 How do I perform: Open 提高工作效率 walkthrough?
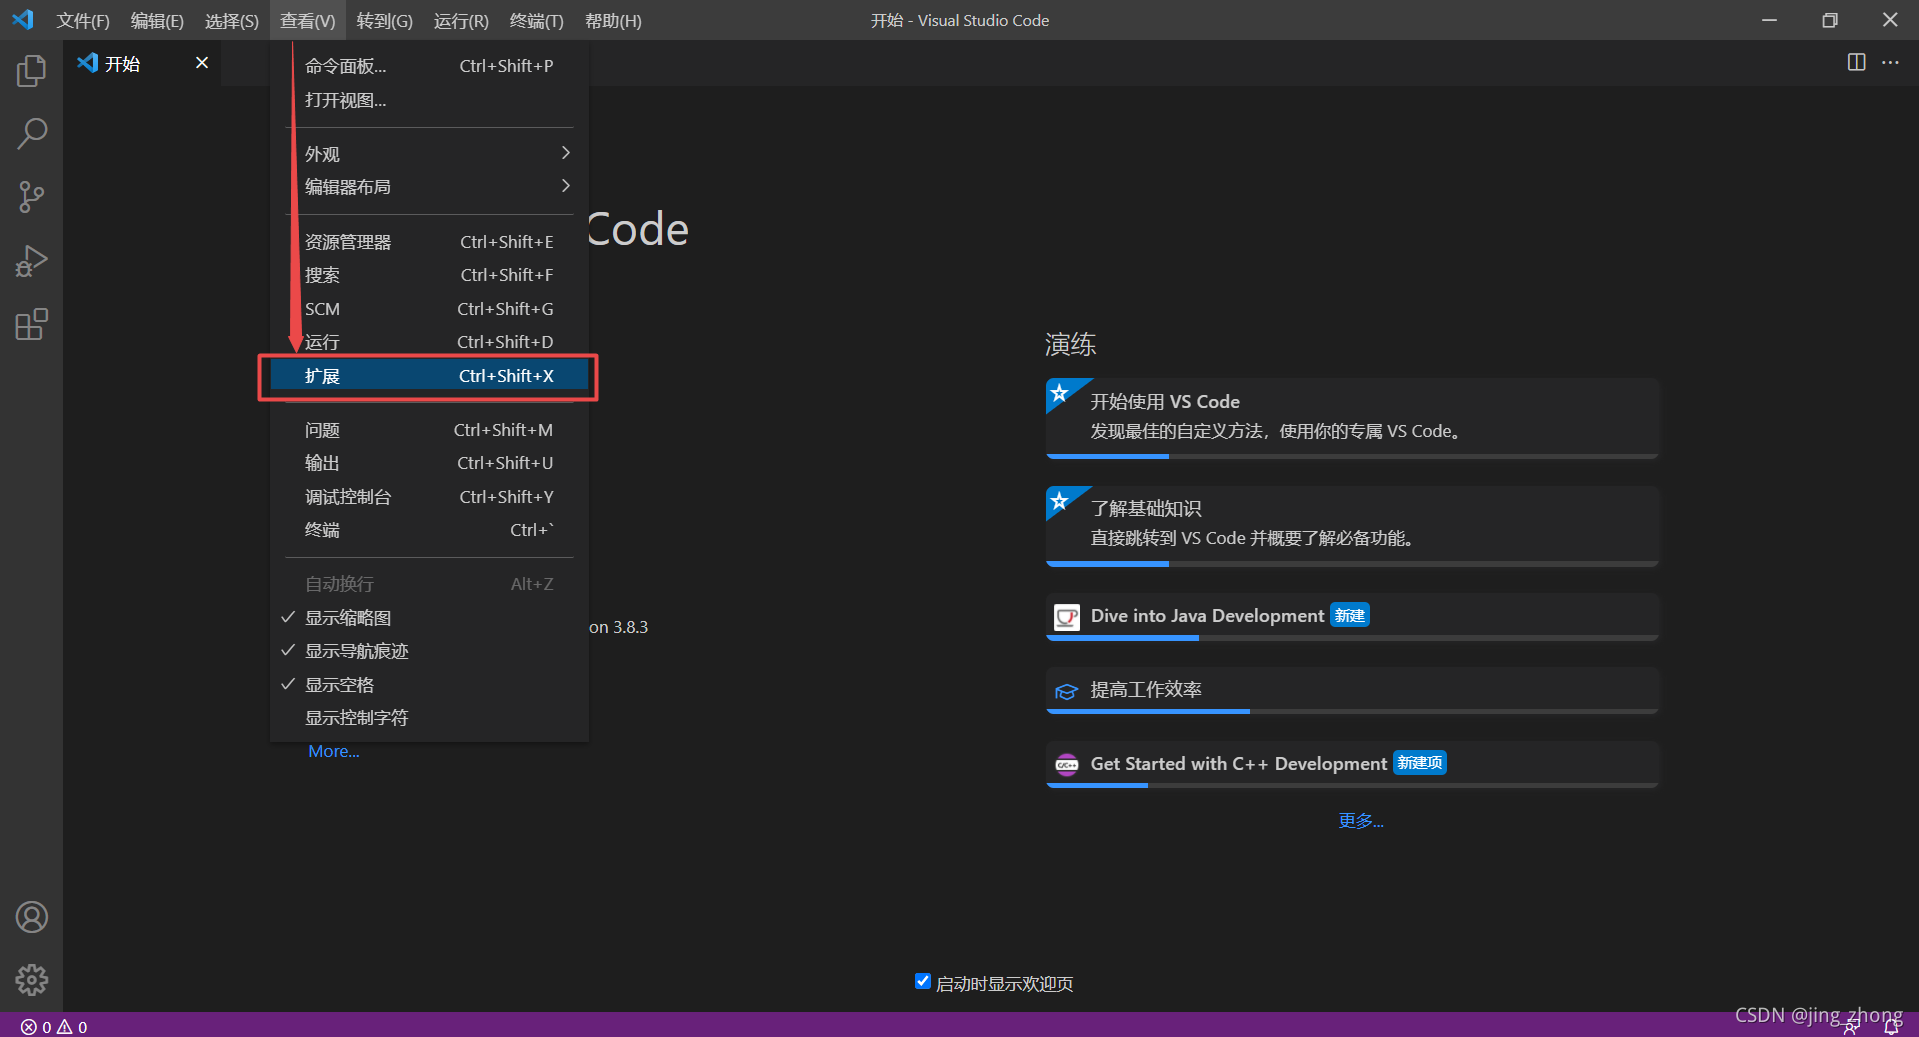pos(1352,691)
